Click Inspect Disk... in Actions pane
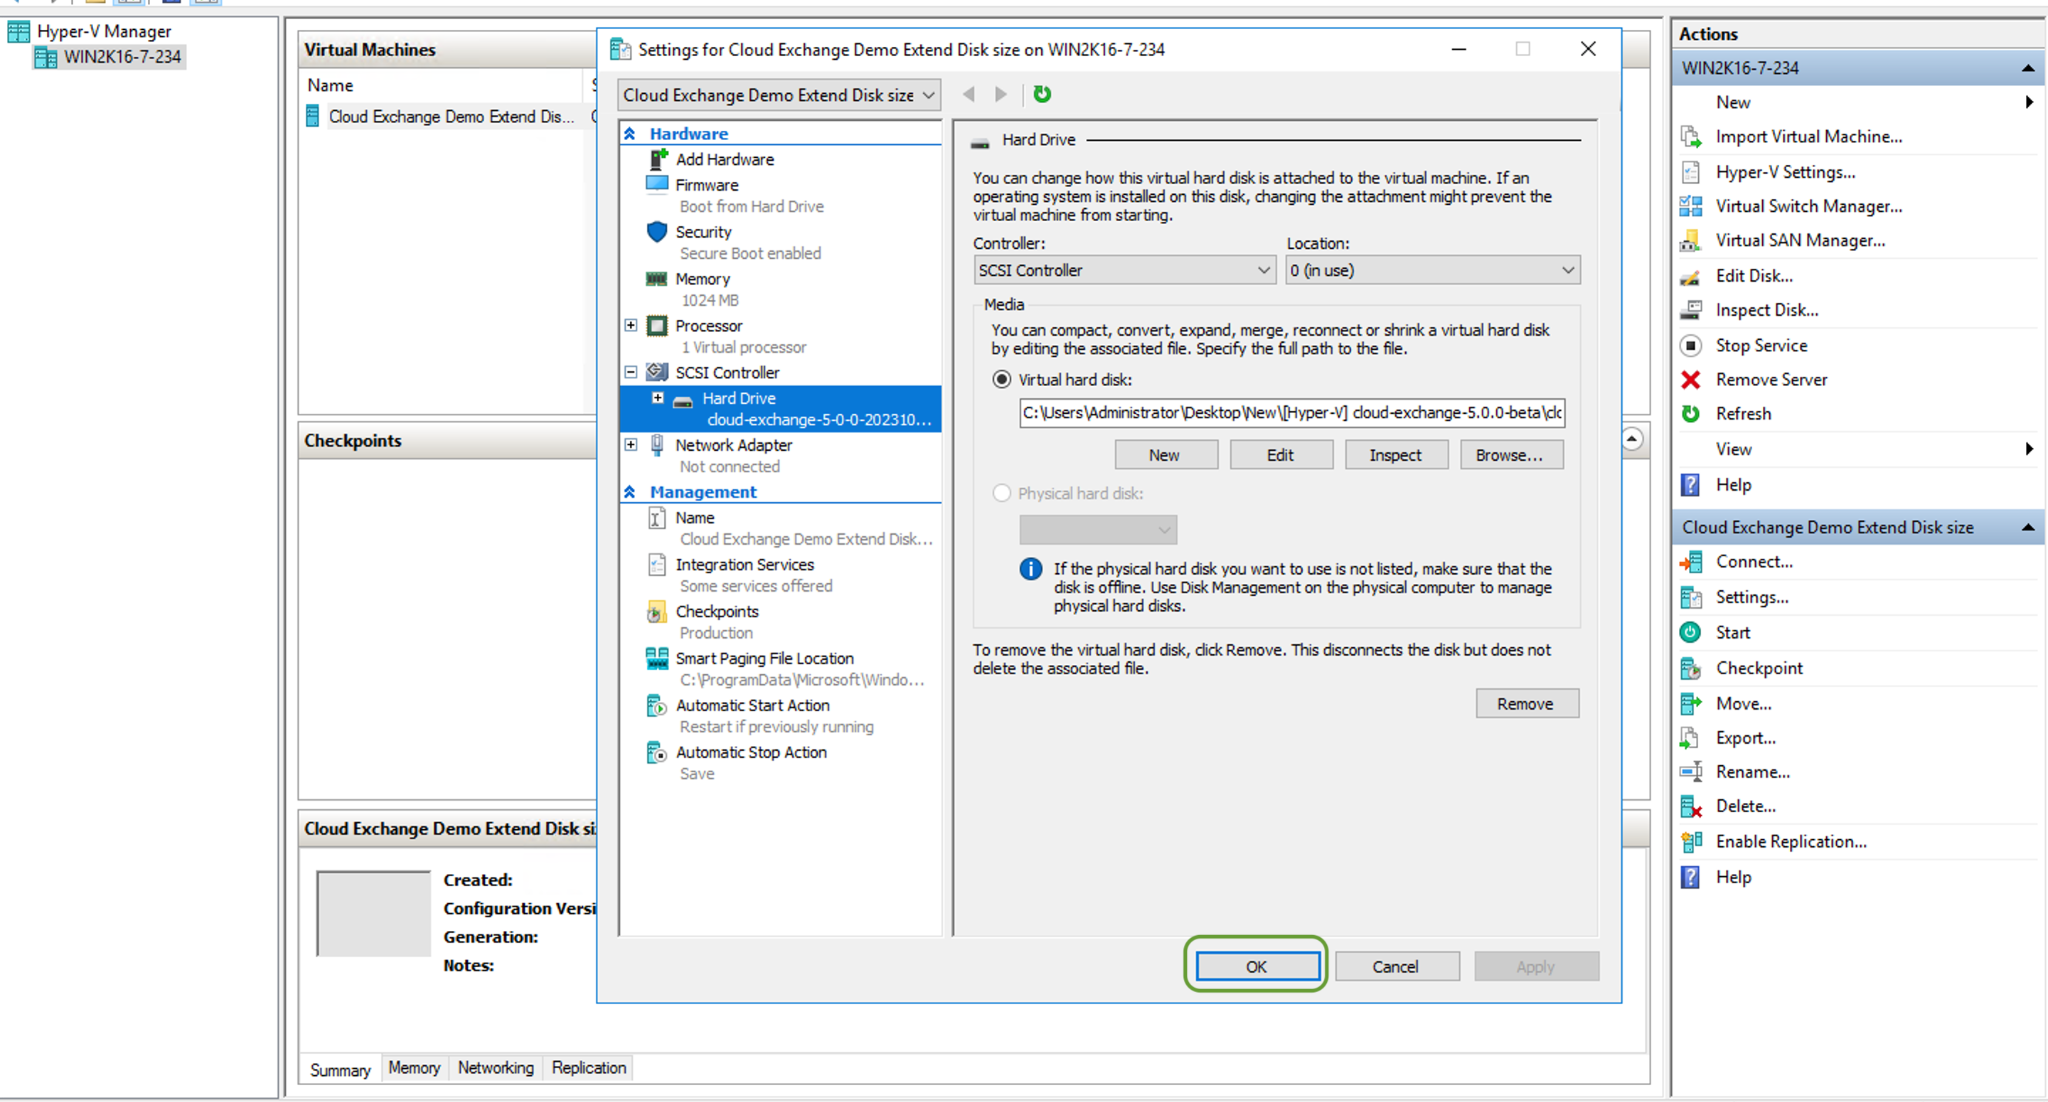Viewport: 2048px width, 1102px height. click(1767, 310)
